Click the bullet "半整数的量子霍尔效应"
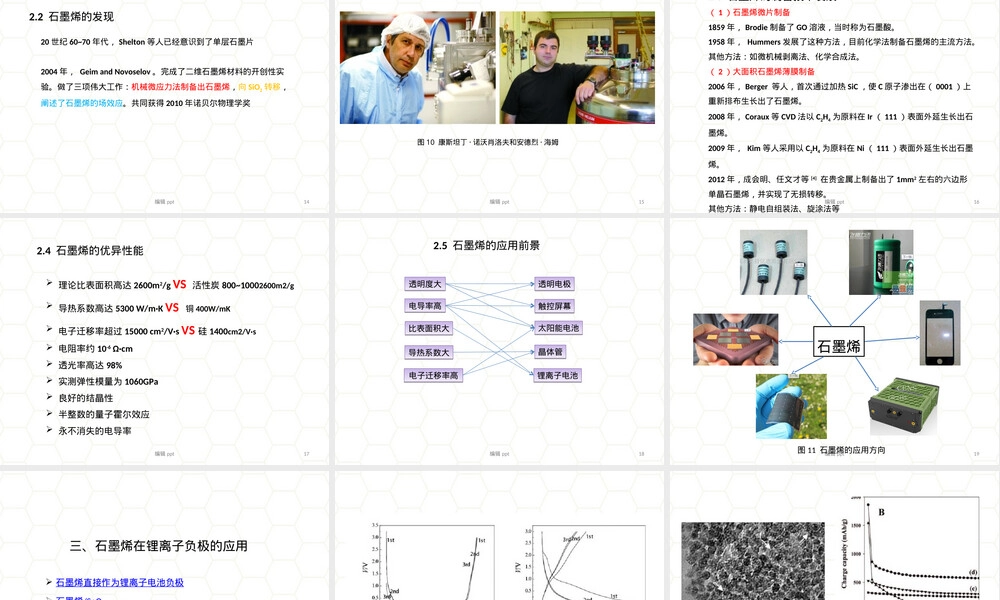The height and width of the screenshot is (600, 1000). click(104, 414)
